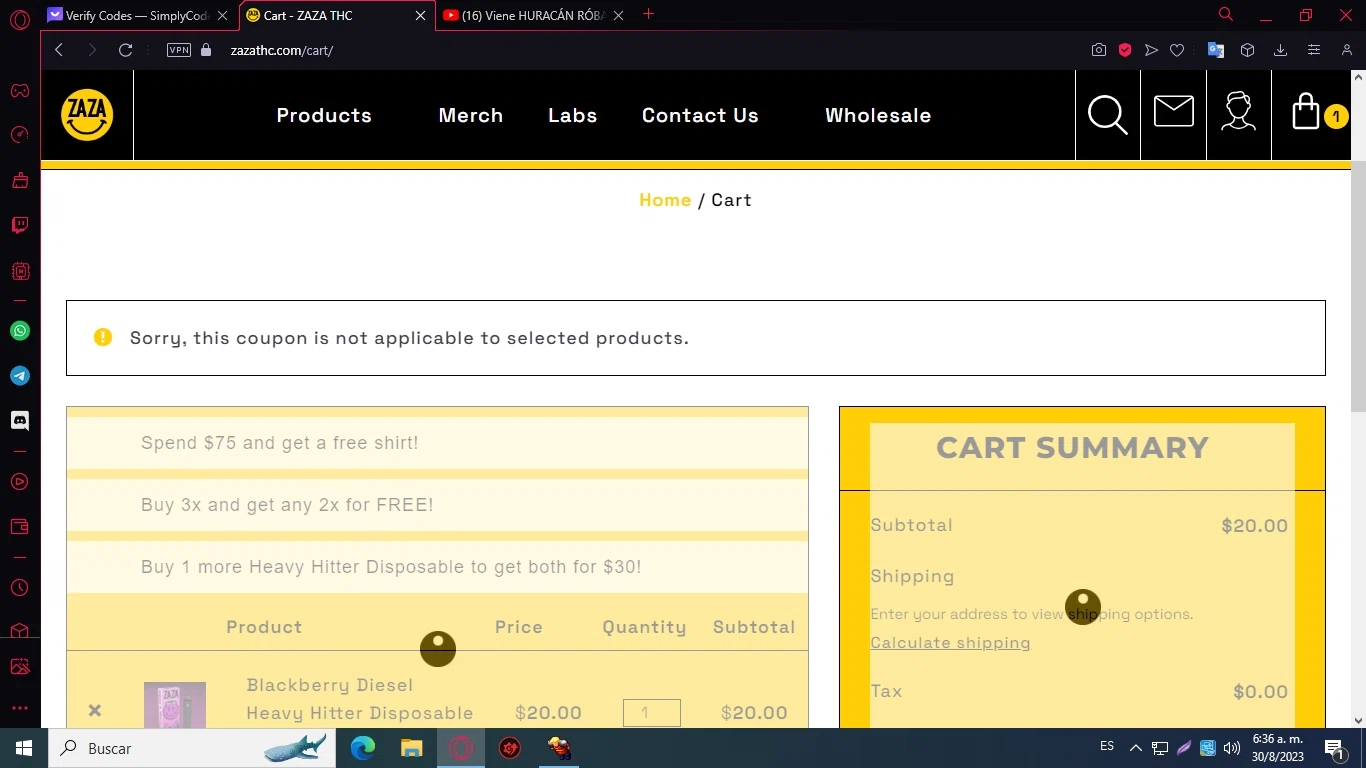Open the image gallery icon in sidebar

[x=20, y=666]
